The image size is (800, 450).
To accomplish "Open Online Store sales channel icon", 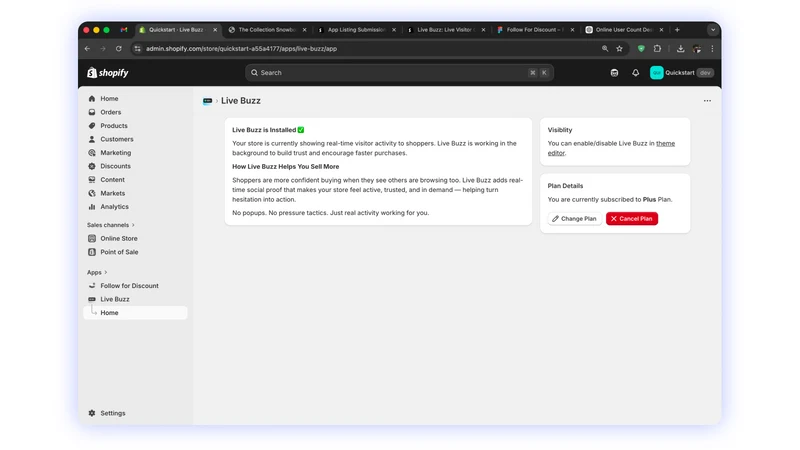I will coord(92,238).
